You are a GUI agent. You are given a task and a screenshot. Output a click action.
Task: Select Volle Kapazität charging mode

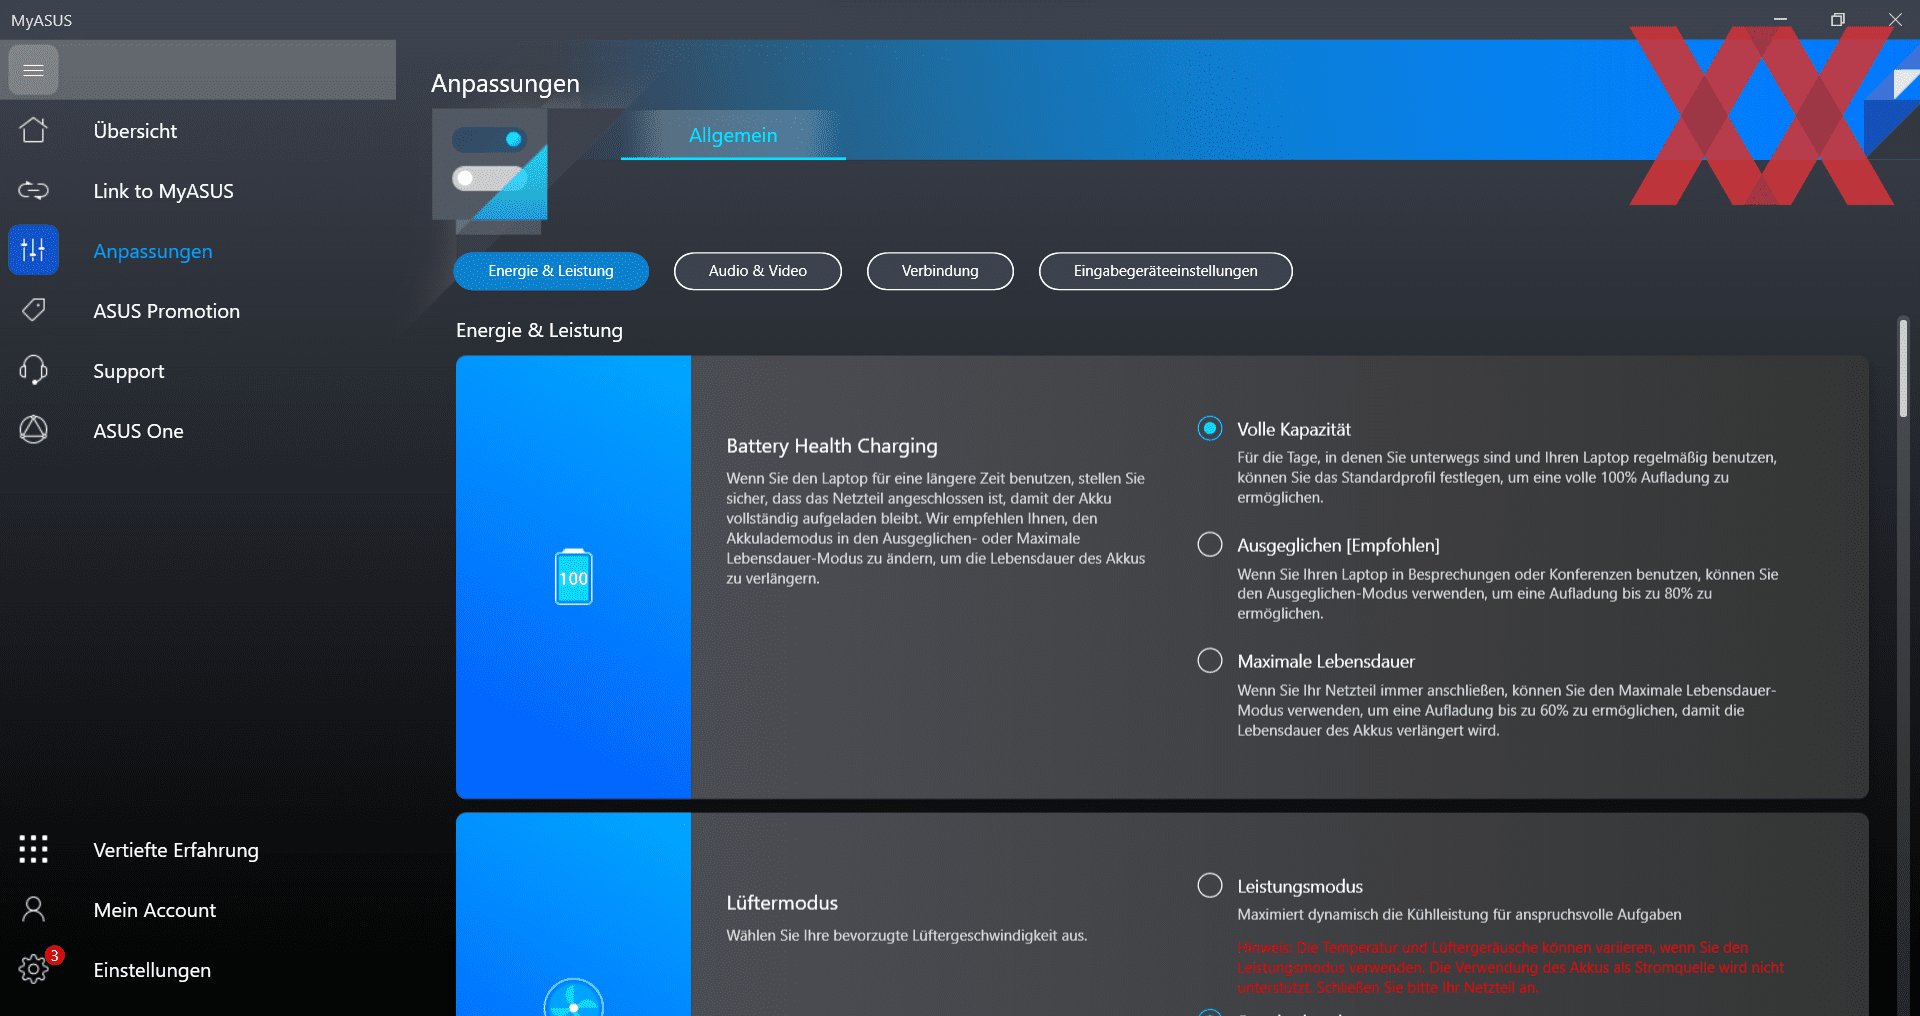(1210, 429)
